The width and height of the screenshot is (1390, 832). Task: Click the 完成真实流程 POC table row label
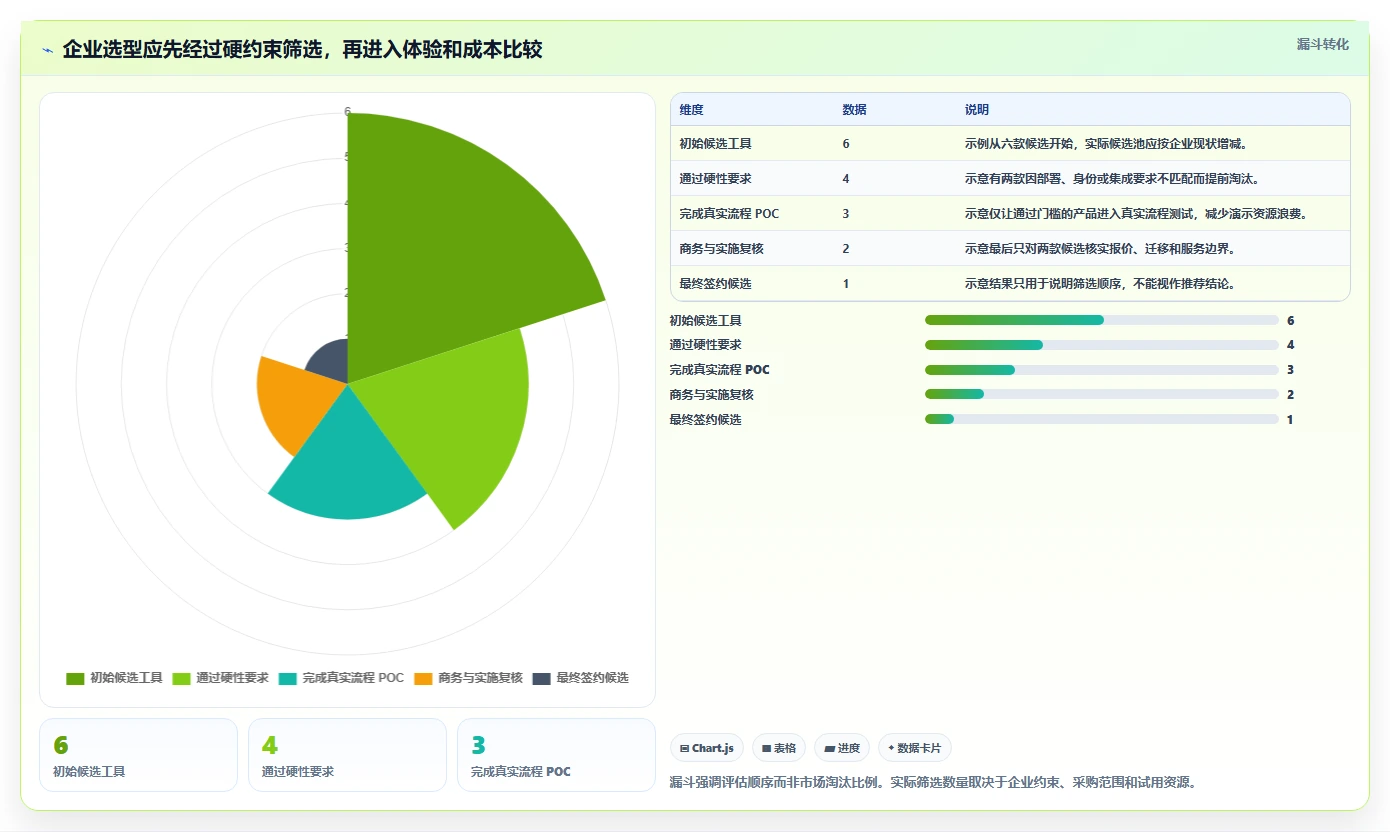[x=729, y=214]
